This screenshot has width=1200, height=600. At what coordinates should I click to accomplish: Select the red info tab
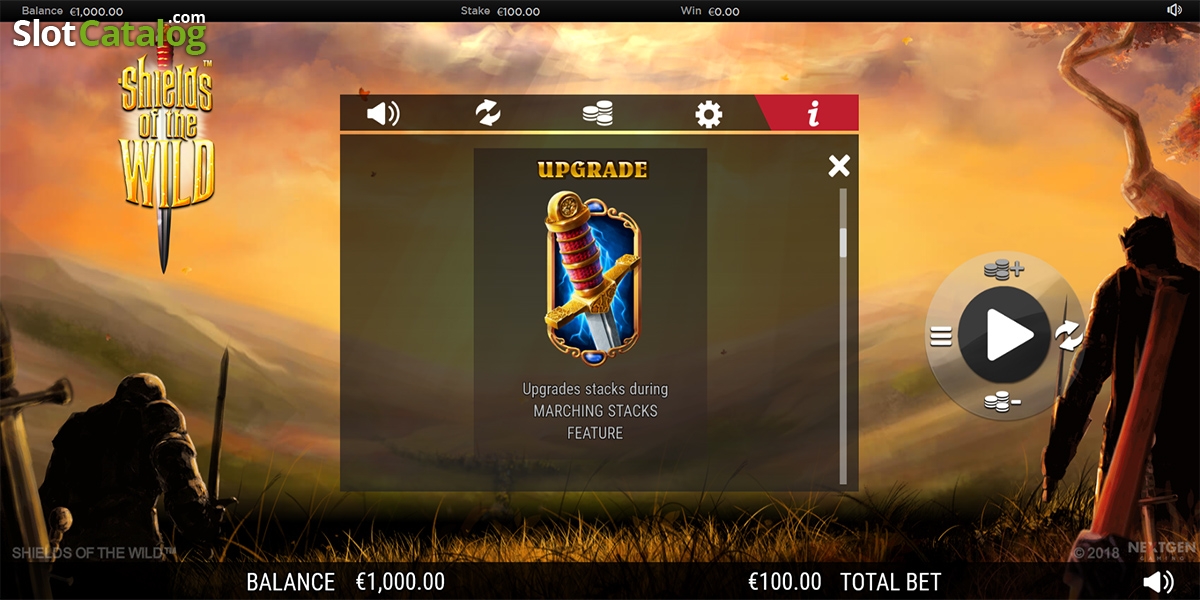pos(812,113)
